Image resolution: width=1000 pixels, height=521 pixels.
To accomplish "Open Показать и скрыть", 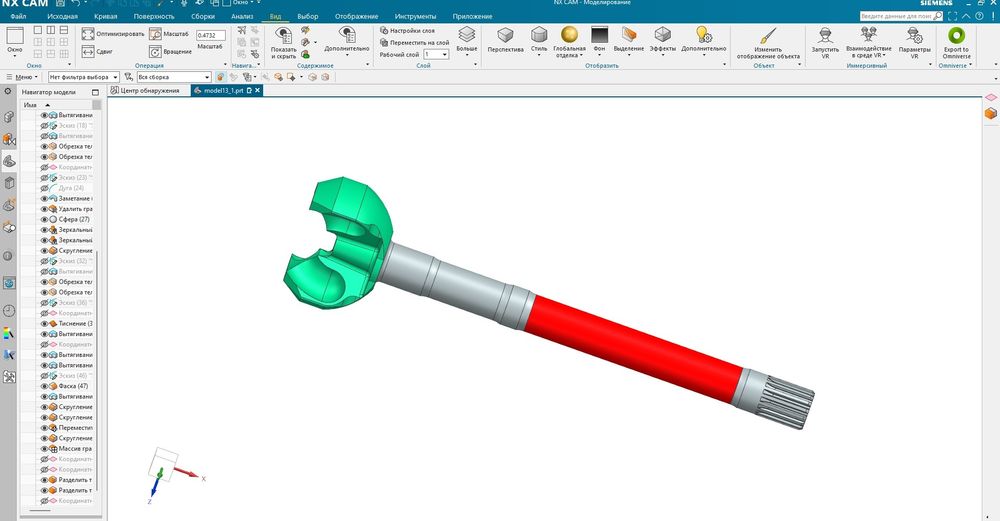I will pyautogui.click(x=283, y=42).
